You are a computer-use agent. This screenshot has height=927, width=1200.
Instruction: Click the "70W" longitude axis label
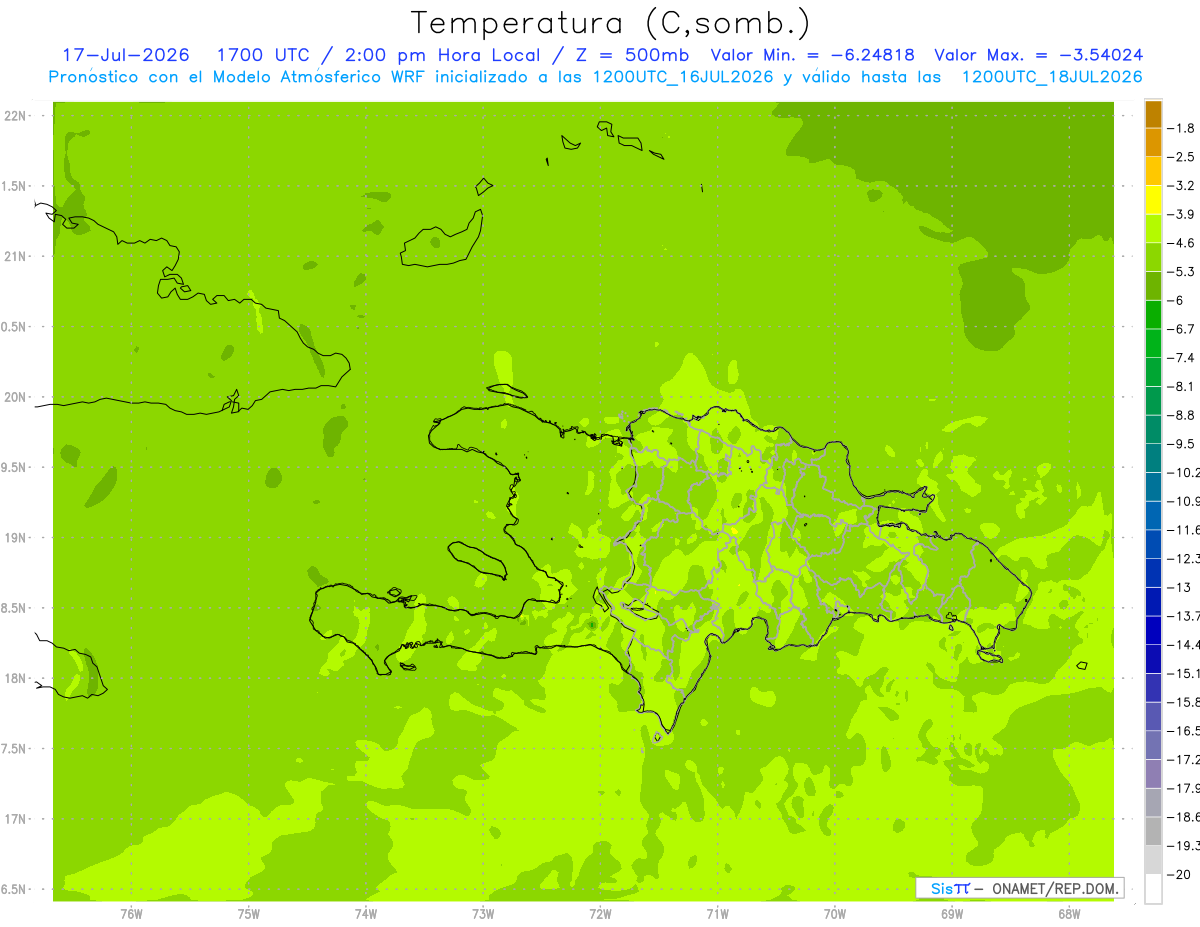835,912
